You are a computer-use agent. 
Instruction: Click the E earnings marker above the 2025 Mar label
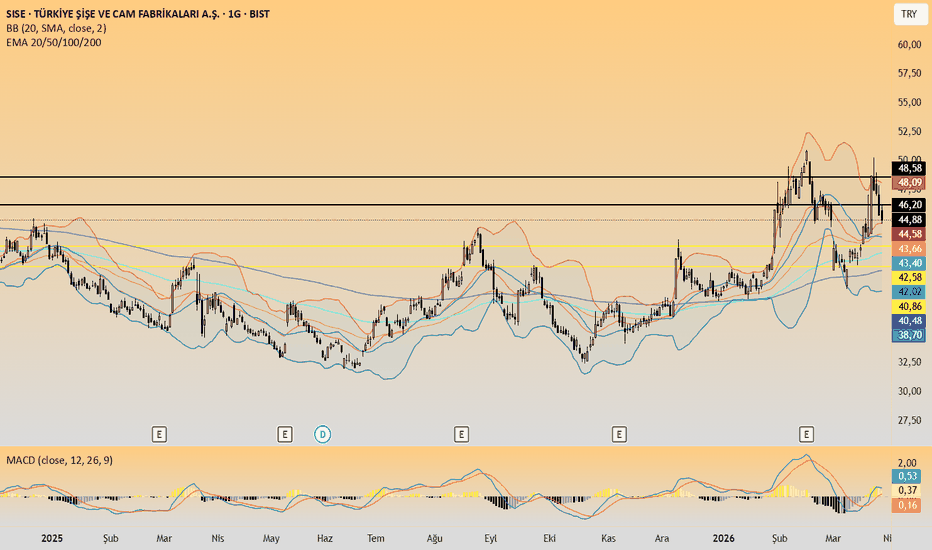coord(159,435)
